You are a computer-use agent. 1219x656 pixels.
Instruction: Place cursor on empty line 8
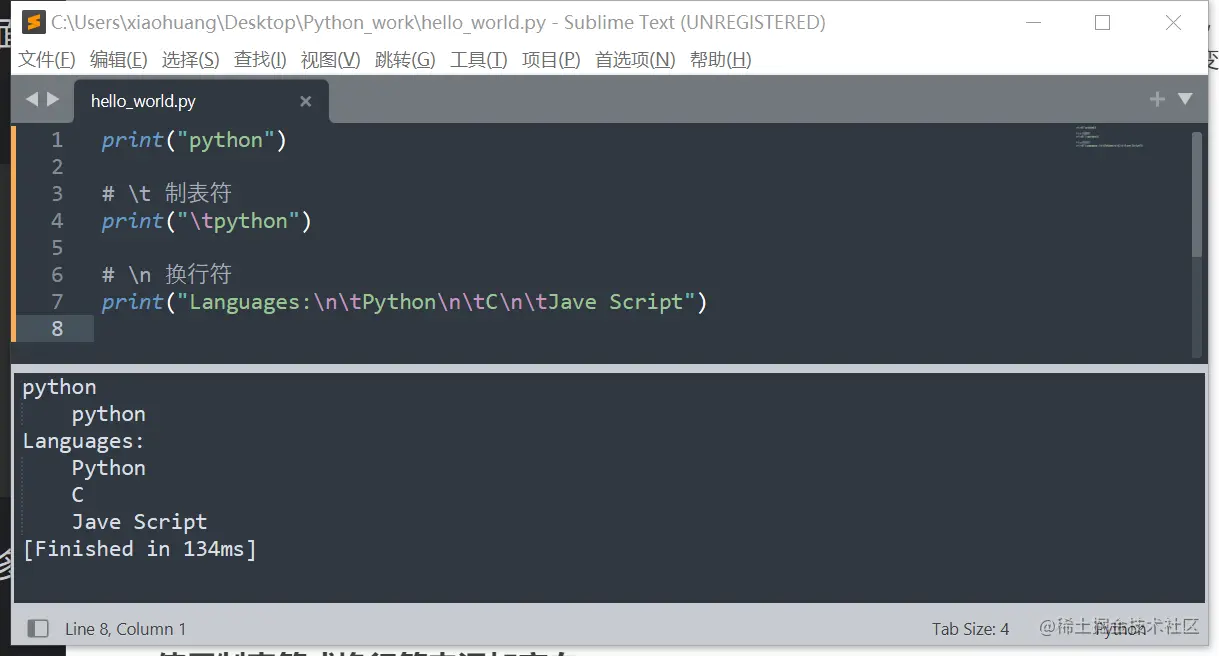tap(640, 329)
